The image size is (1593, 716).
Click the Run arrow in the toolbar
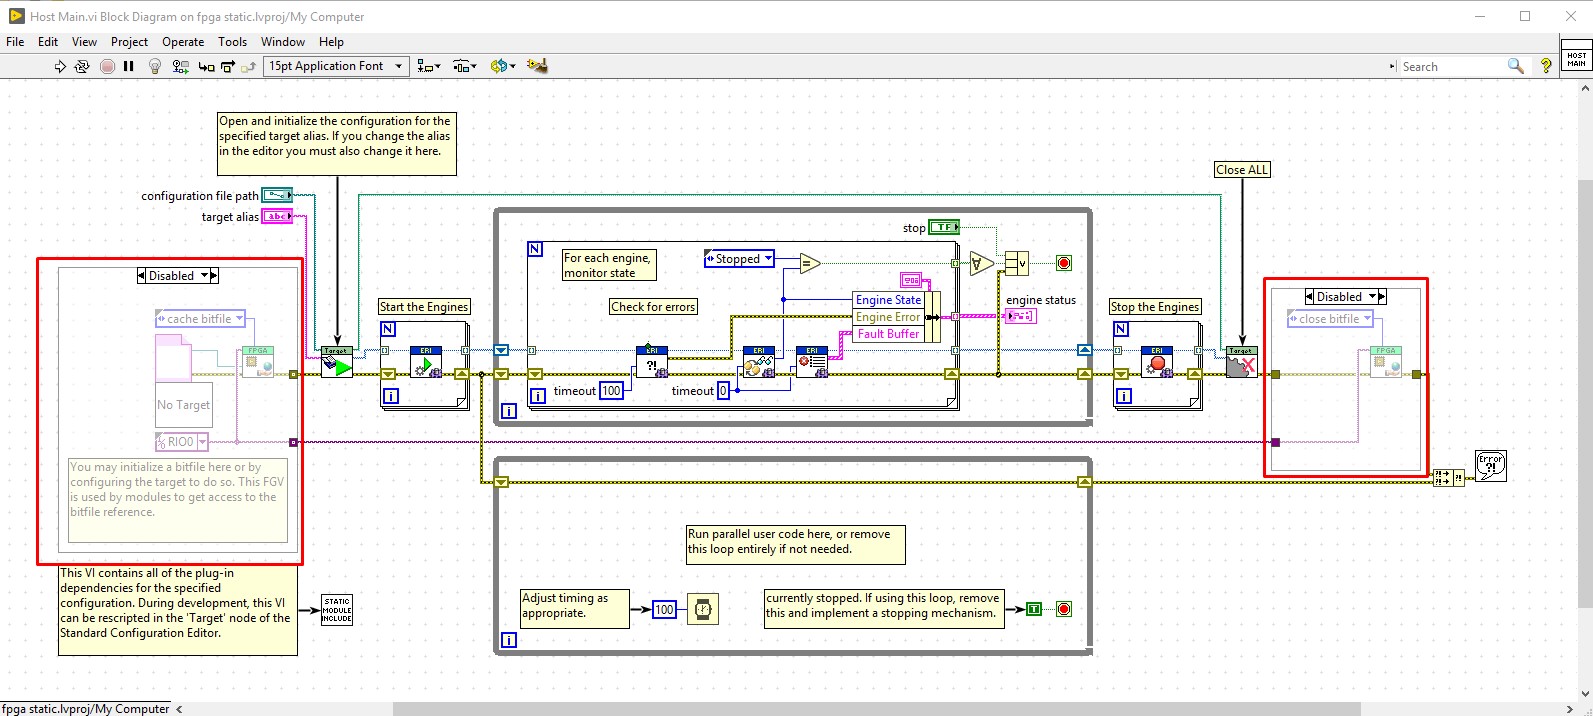pyautogui.click(x=60, y=66)
